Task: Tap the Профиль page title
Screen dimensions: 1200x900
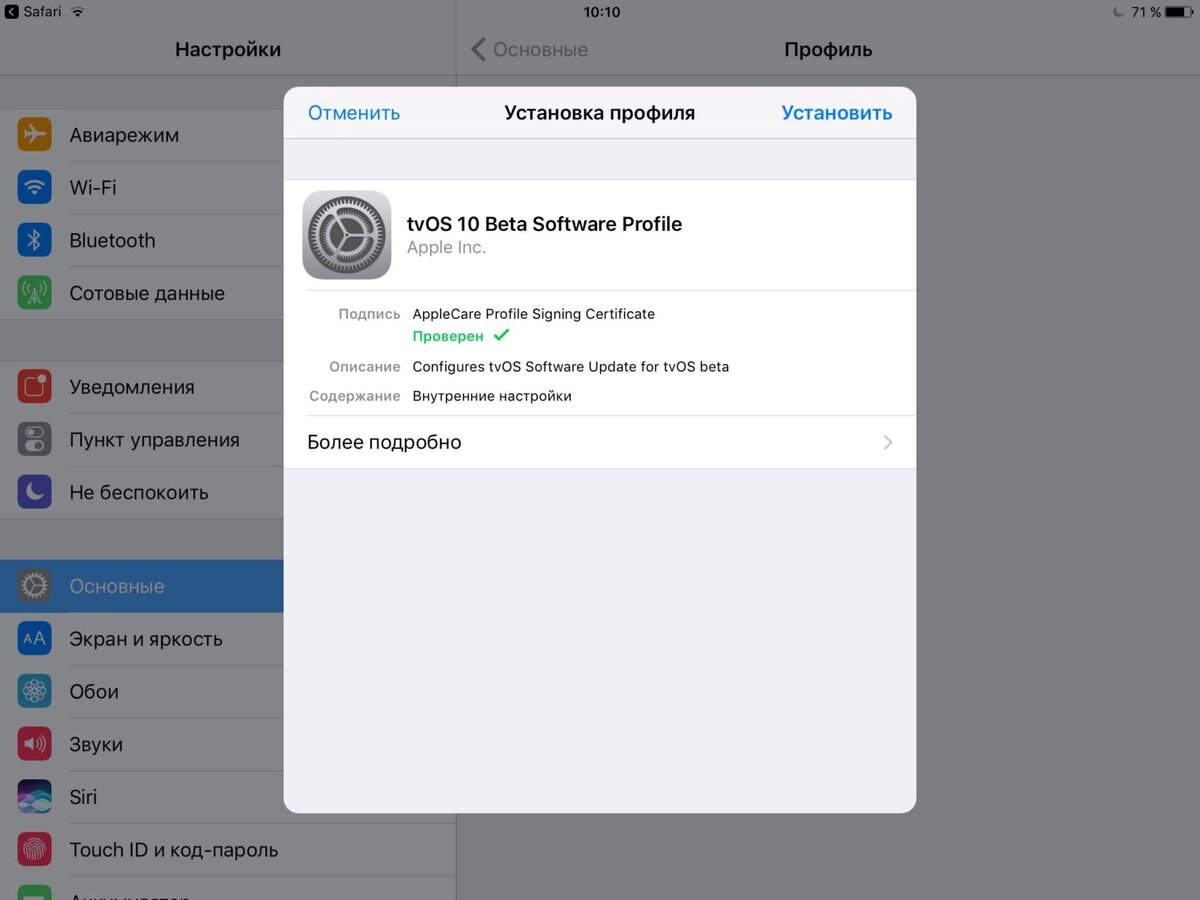Action: [x=828, y=49]
